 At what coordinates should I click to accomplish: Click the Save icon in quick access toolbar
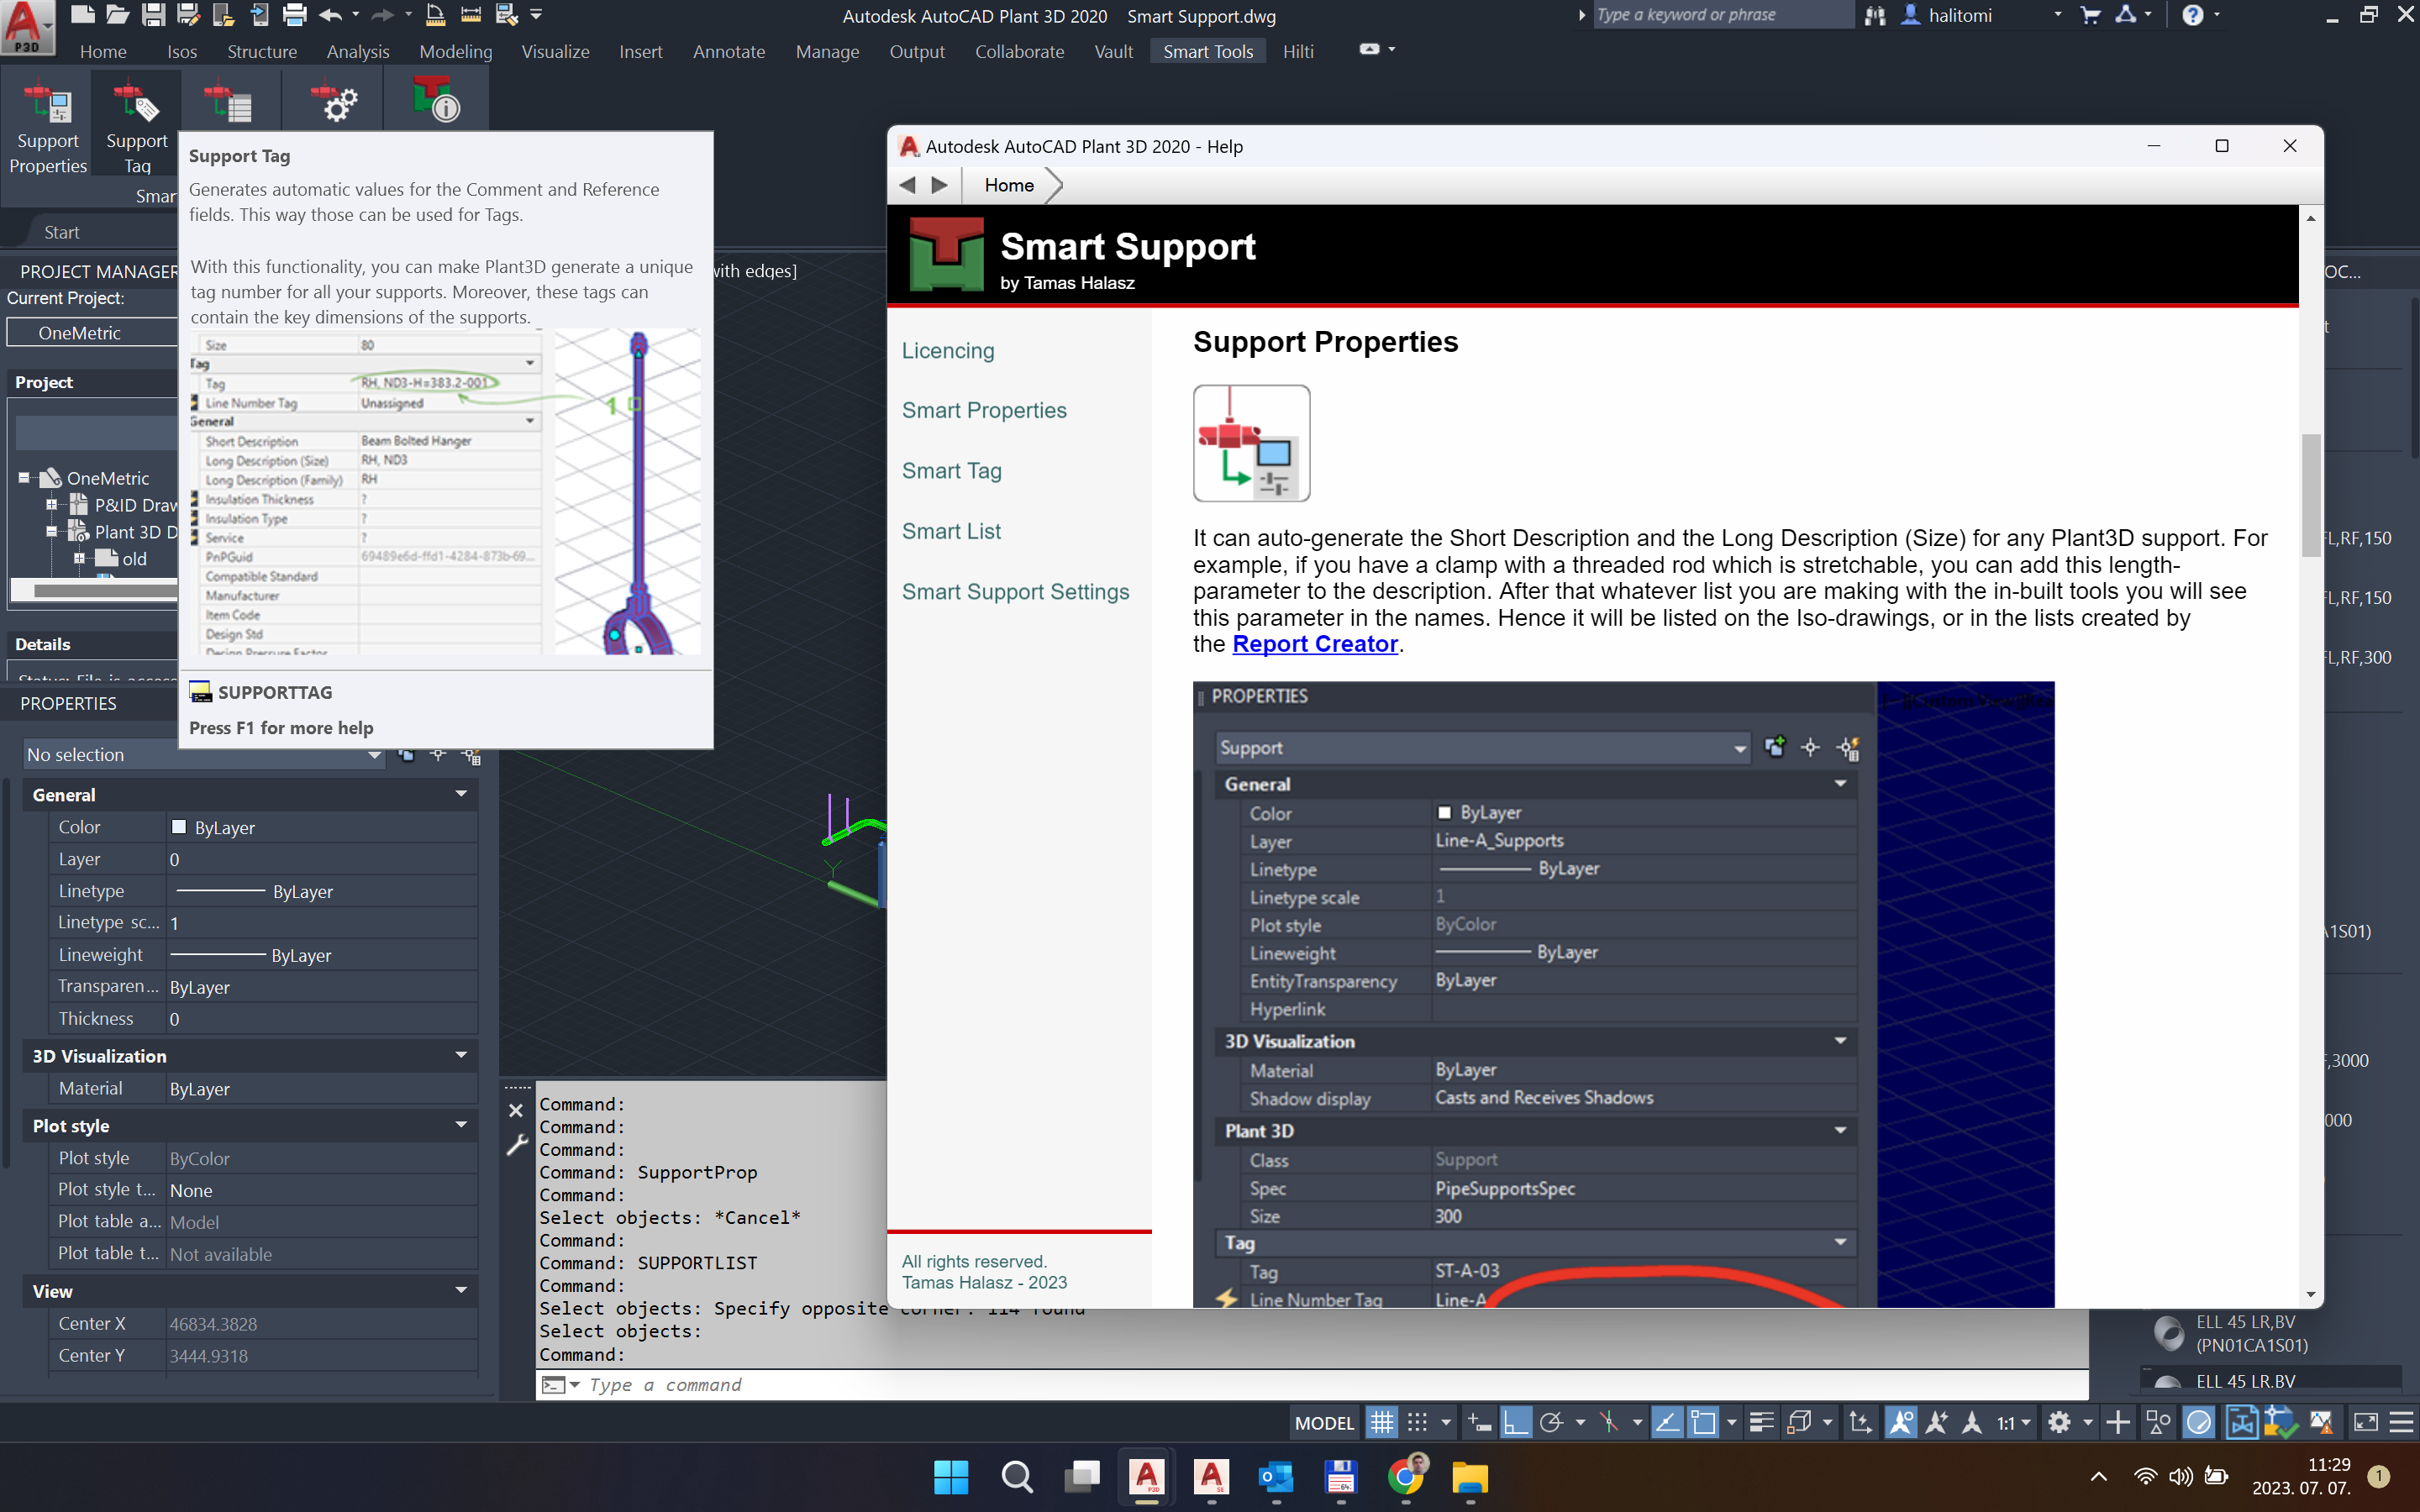tap(153, 15)
